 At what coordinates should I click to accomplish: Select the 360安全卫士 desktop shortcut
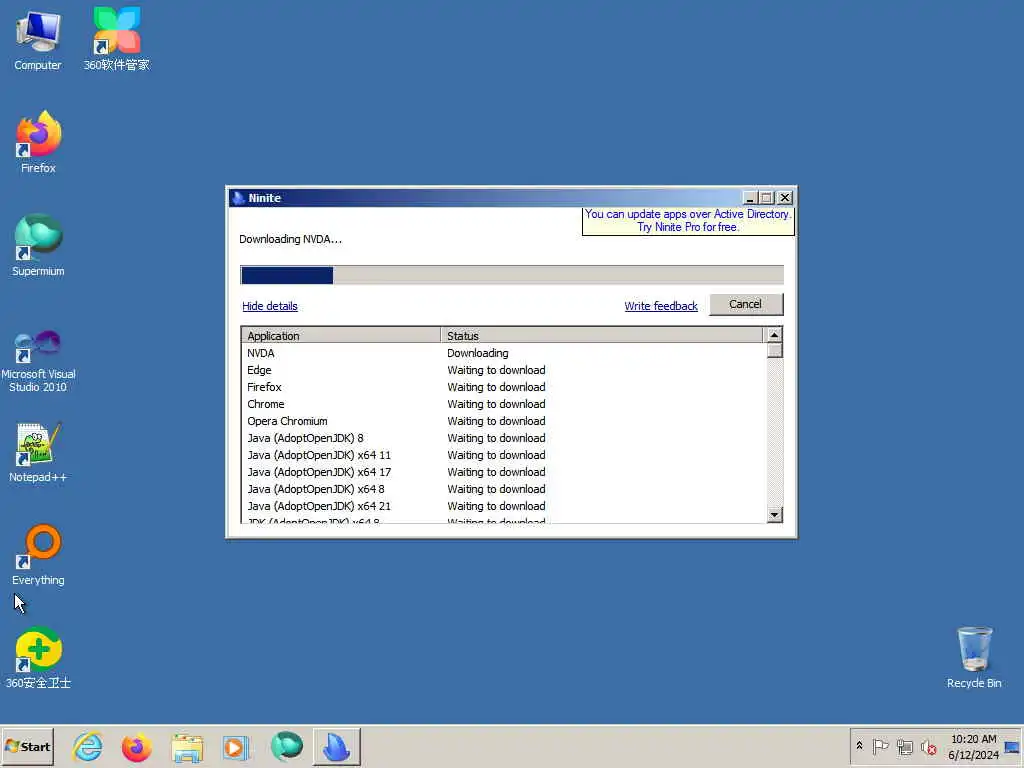pyautogui.click(x=38, y=658)
